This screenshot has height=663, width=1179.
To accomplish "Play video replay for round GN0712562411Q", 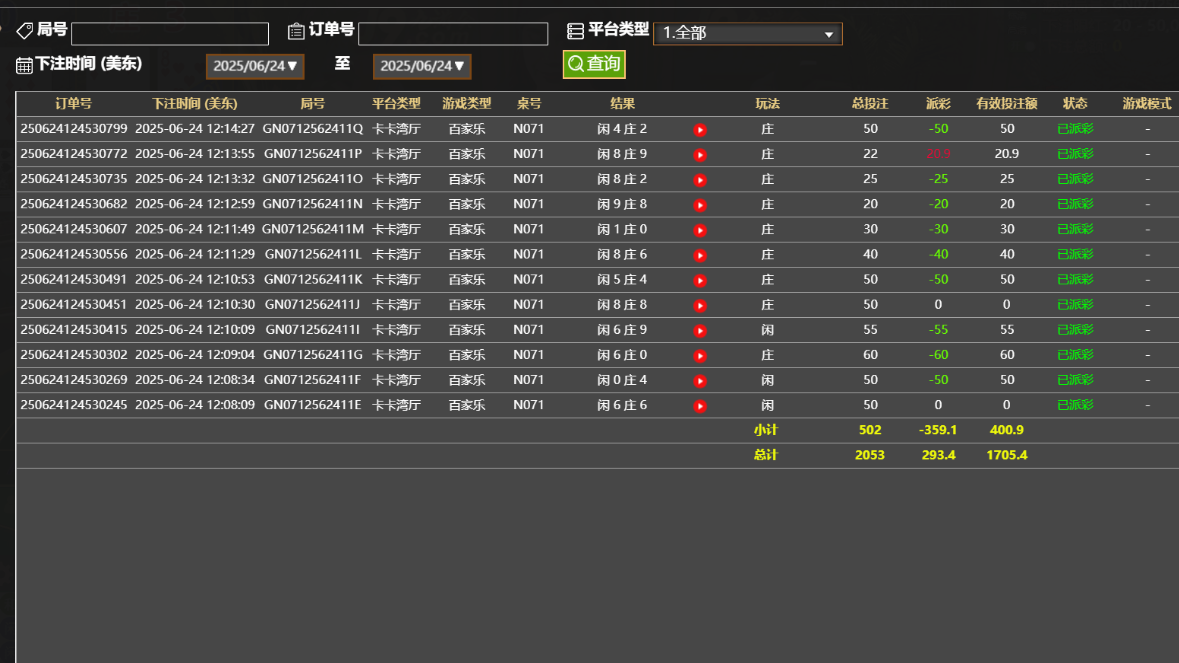I will (700, 130).
